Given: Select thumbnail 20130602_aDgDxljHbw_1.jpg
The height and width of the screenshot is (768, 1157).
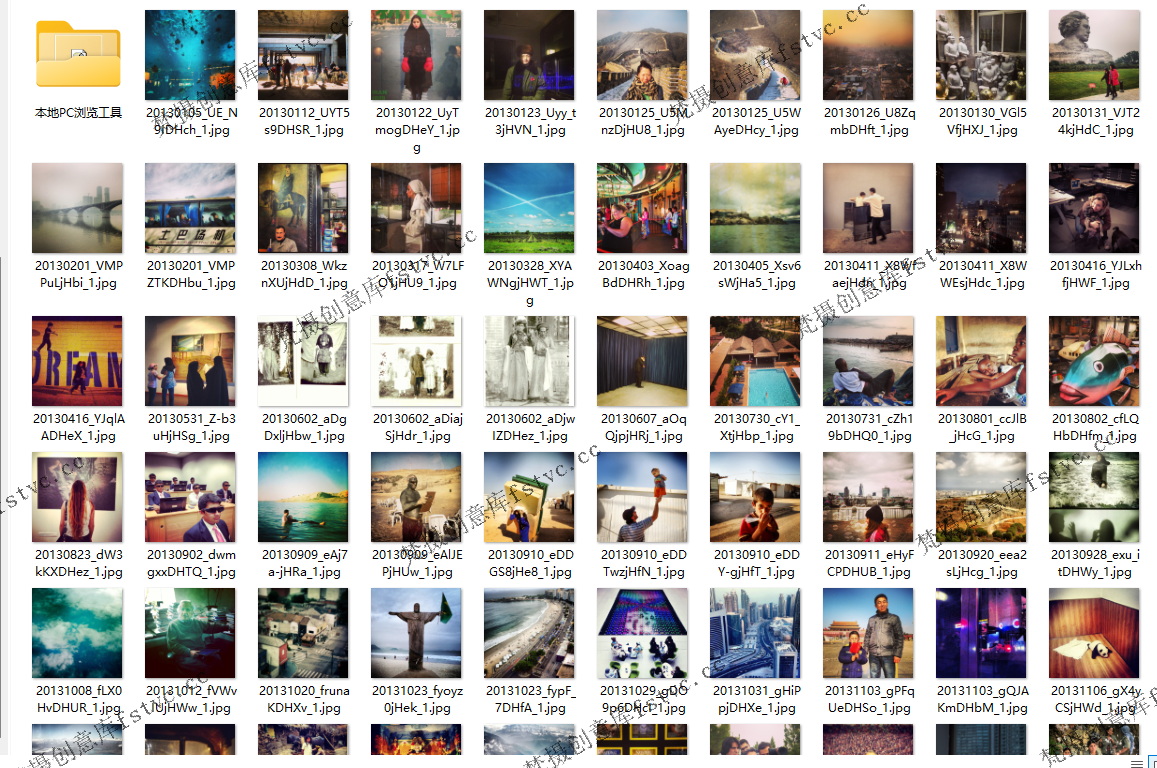Looking at the screenshot, I should click(x=303, y=361).
